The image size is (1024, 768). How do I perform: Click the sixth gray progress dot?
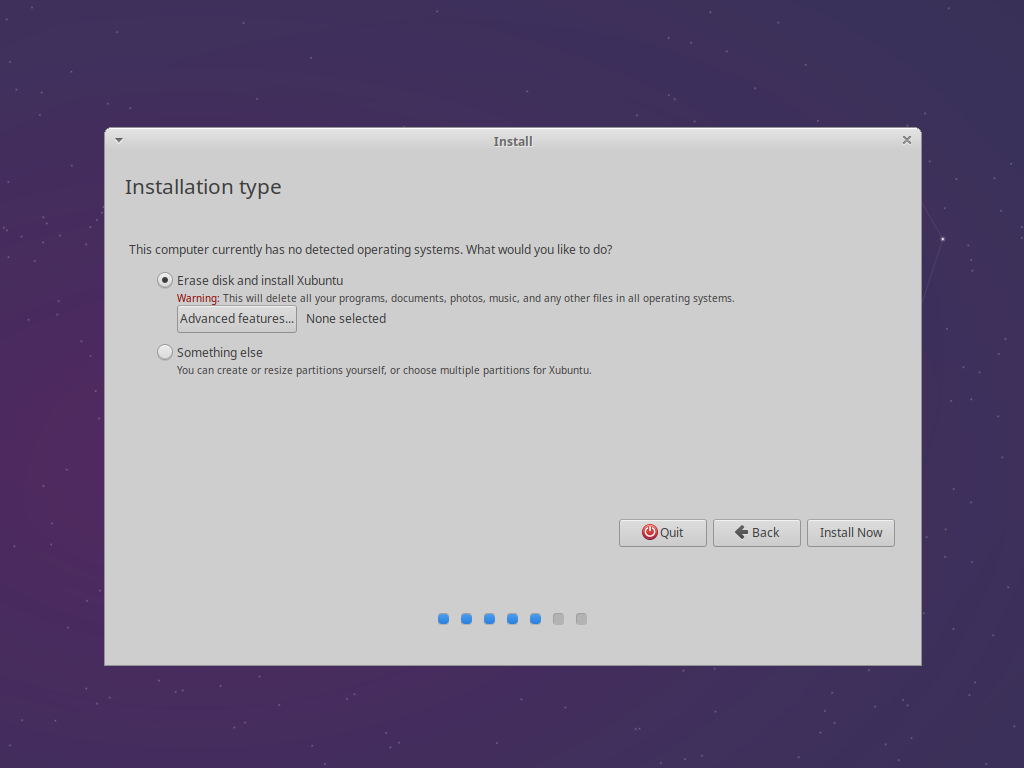558,619
